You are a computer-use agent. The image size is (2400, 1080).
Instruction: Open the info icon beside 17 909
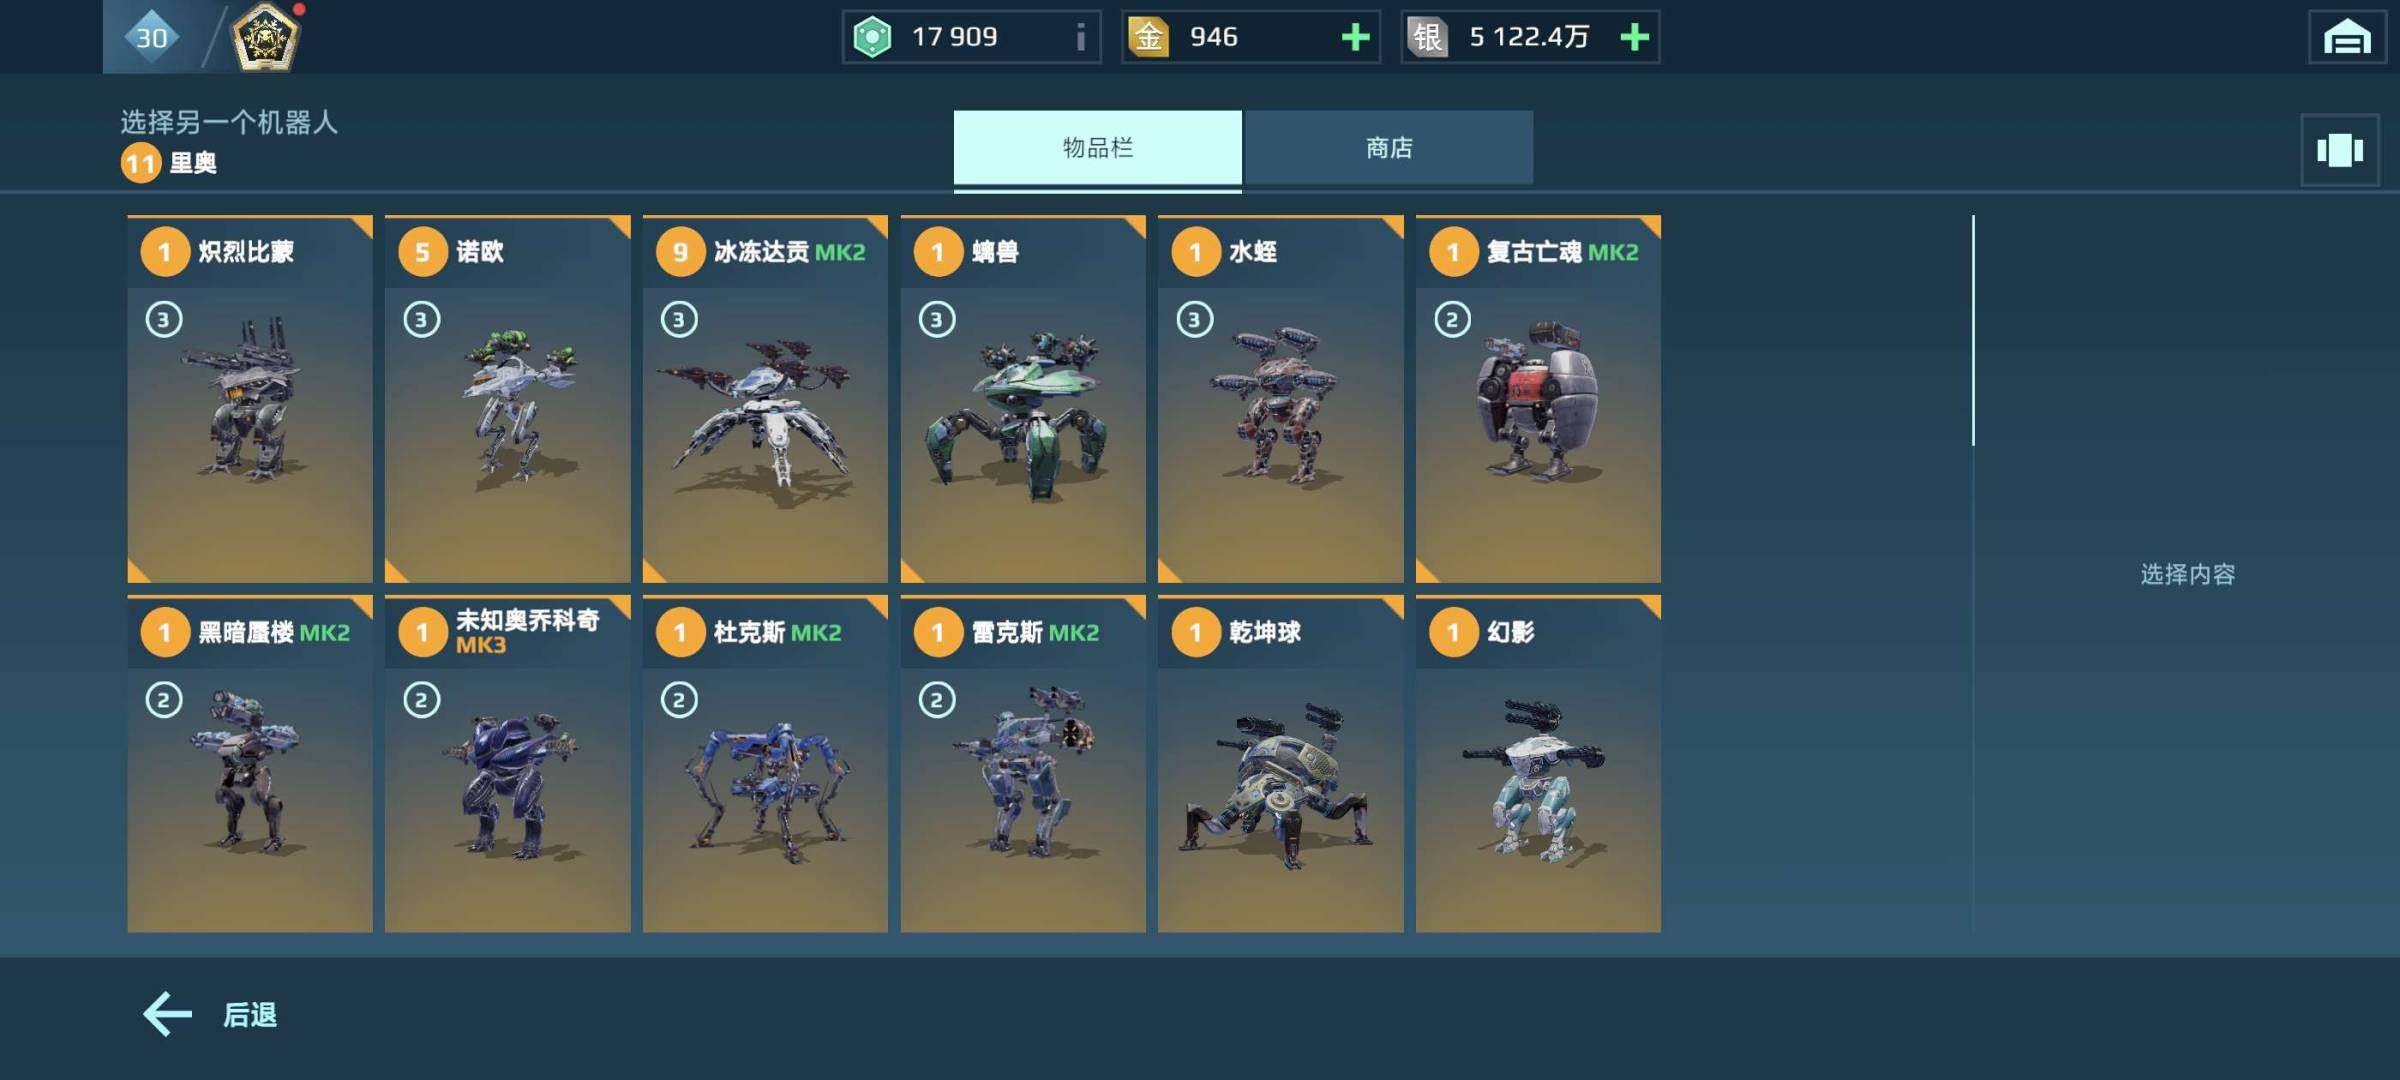[x=1080, y=37]
